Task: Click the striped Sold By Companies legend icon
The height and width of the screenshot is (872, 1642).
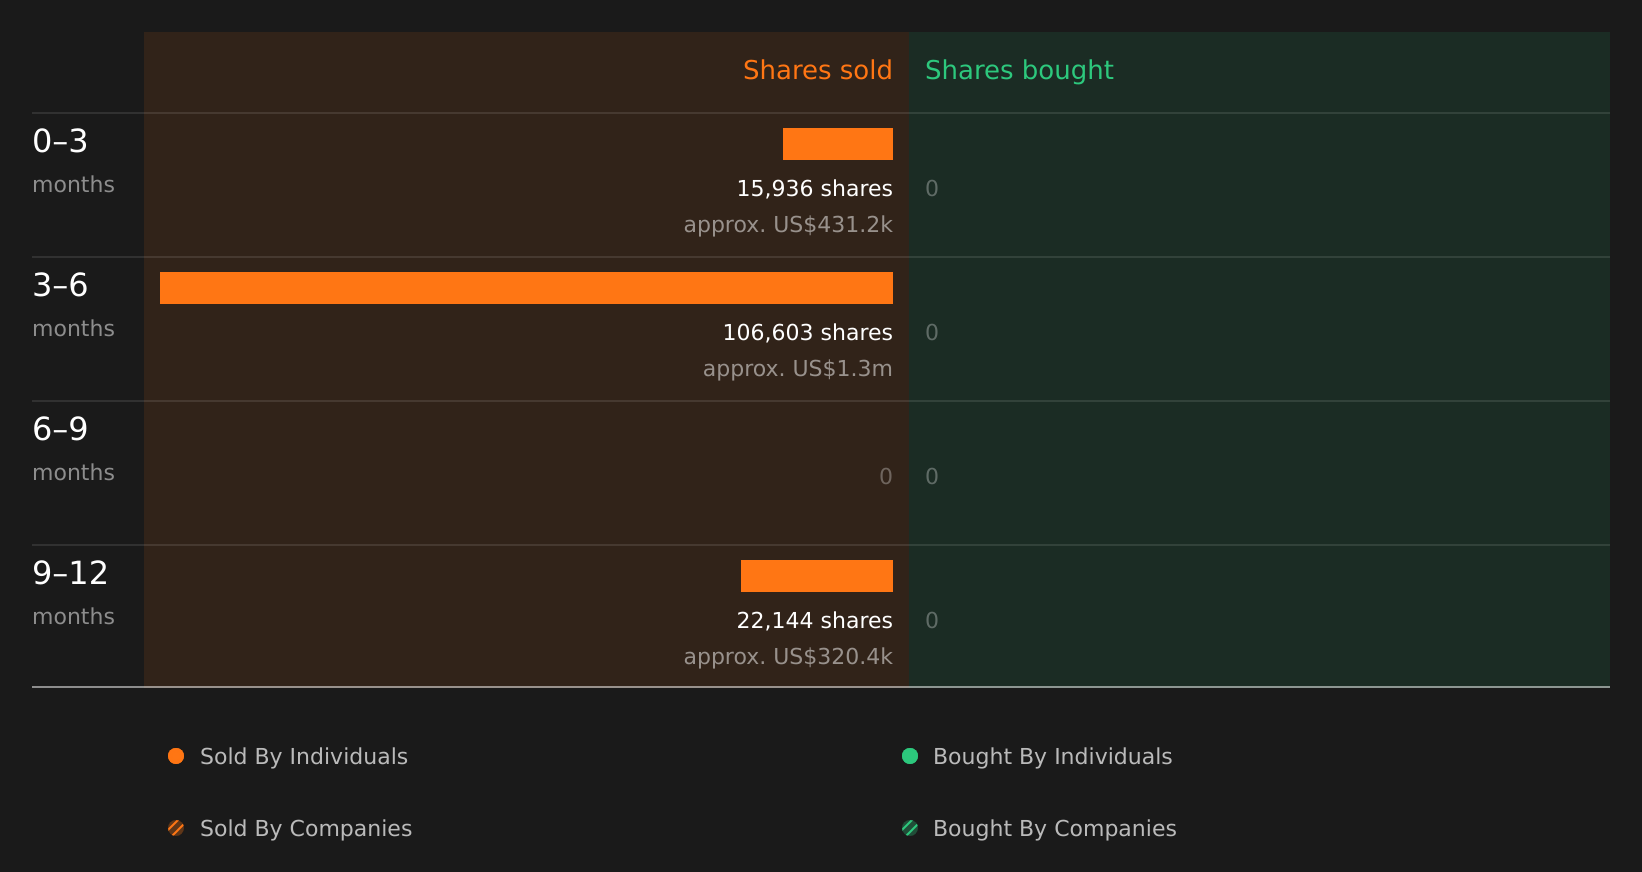Action: pos(176,828)
